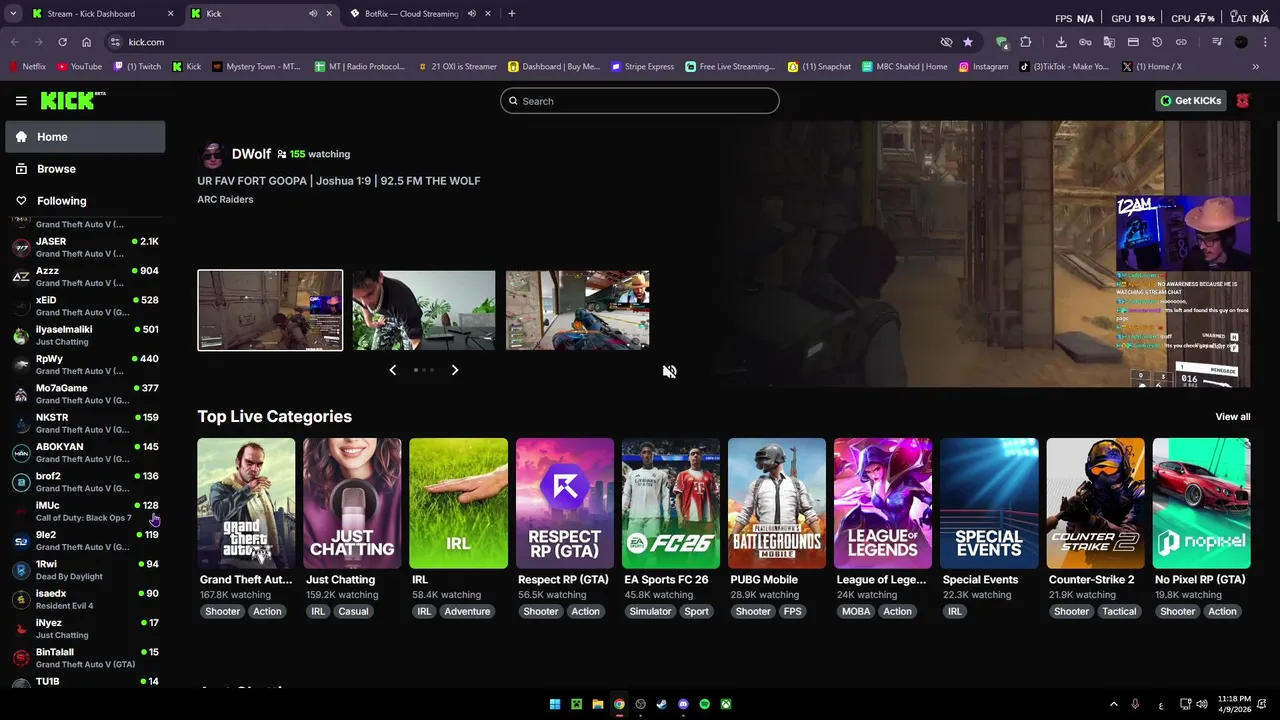The width and height of the screenshot is (1280, 720).
Task: Click the browser home button
Action: coord(87,42)
